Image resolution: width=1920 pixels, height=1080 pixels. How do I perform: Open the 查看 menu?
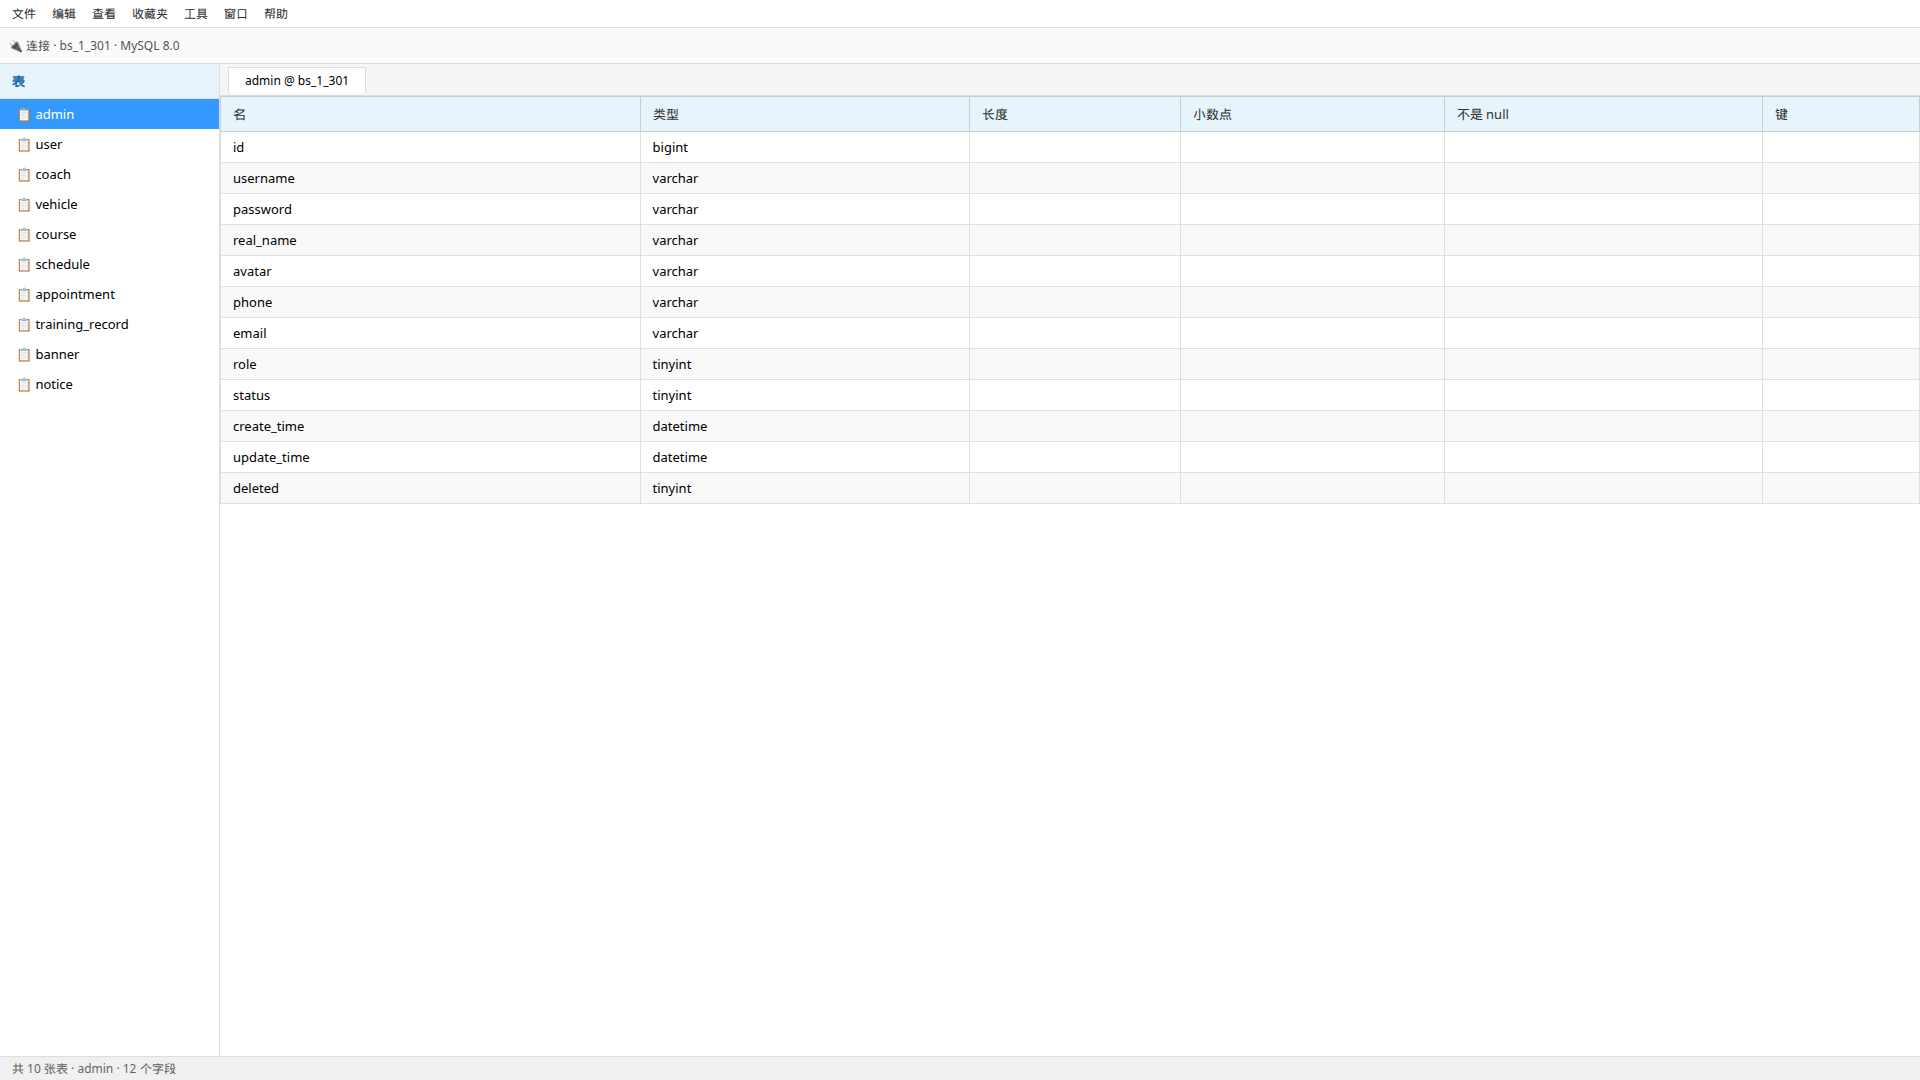coord(104,14)
